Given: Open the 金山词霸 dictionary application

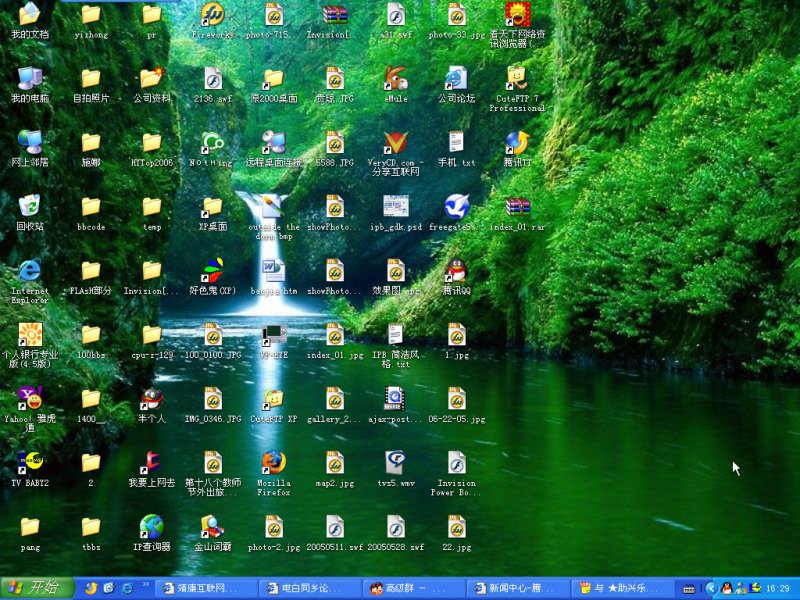Looking at the screenshot, I should [212, 525].
